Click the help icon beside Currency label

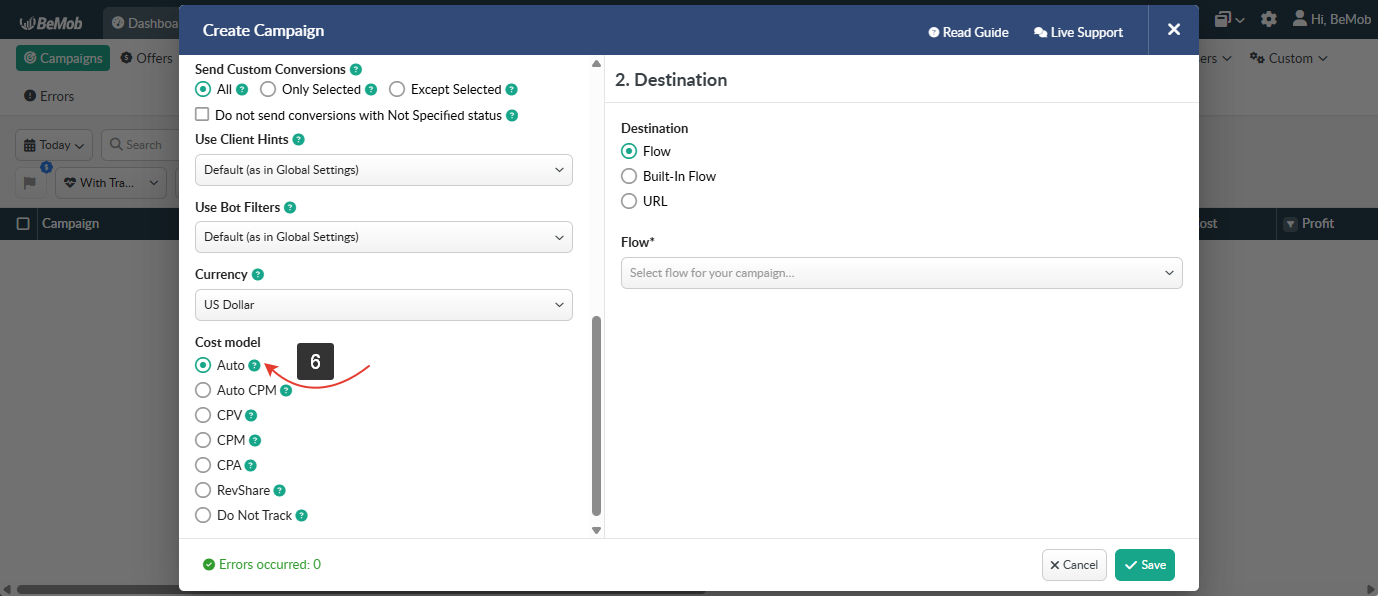[x=258, y=274]
